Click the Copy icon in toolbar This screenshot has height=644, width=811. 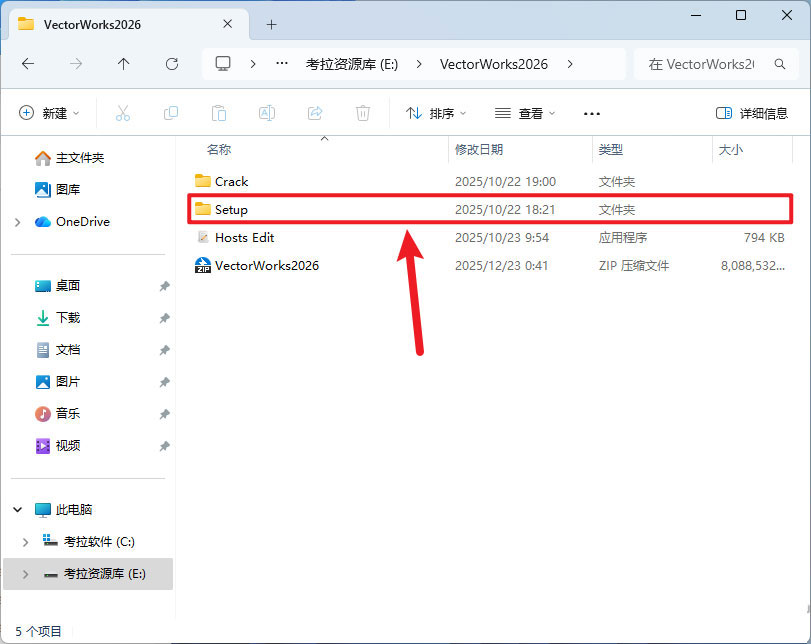pyautogui.click(x=171, y=113)
